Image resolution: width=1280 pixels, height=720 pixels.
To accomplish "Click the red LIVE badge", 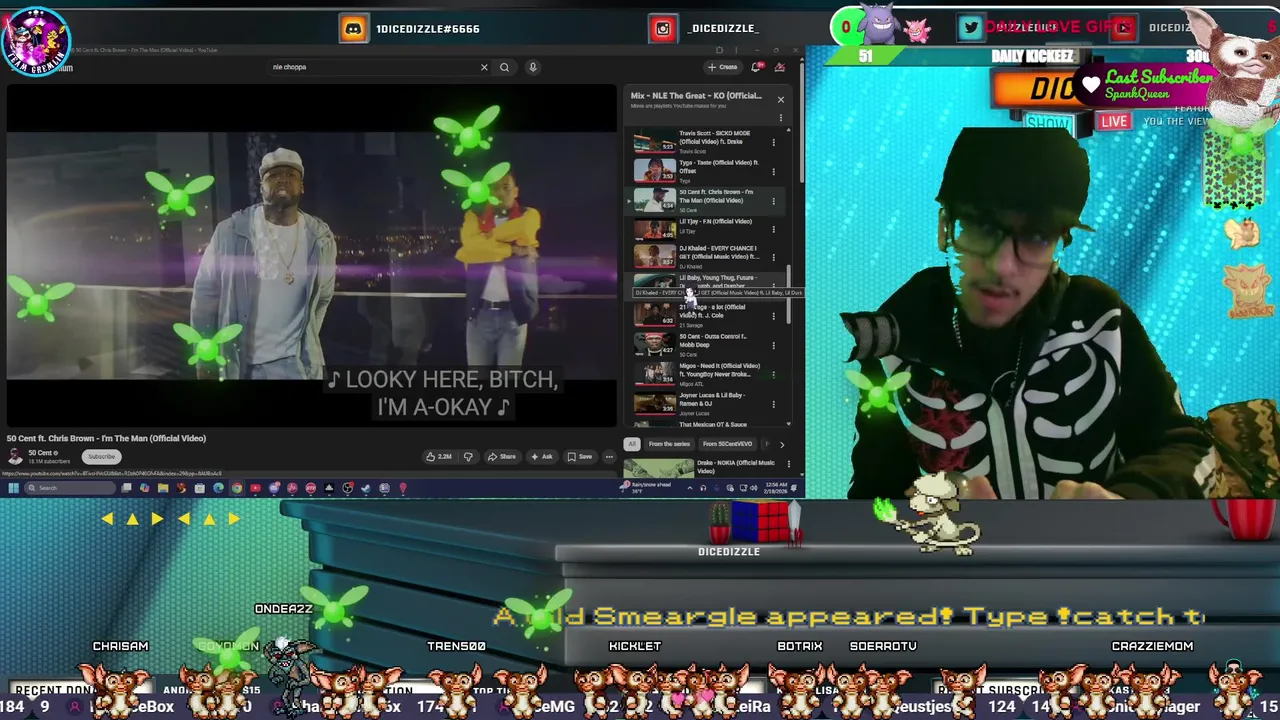I will click(1114, 121).
